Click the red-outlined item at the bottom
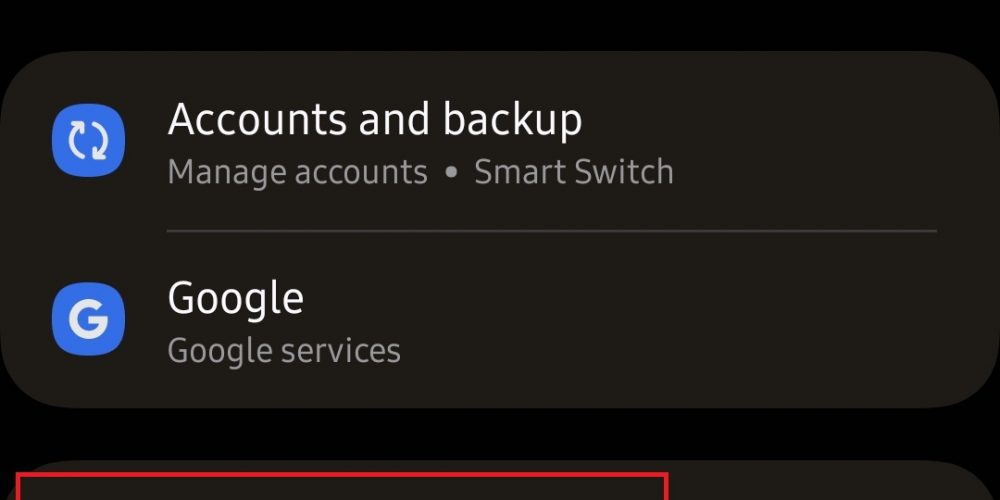This screenshot has height=500, width=1000. tap(340, 488)
